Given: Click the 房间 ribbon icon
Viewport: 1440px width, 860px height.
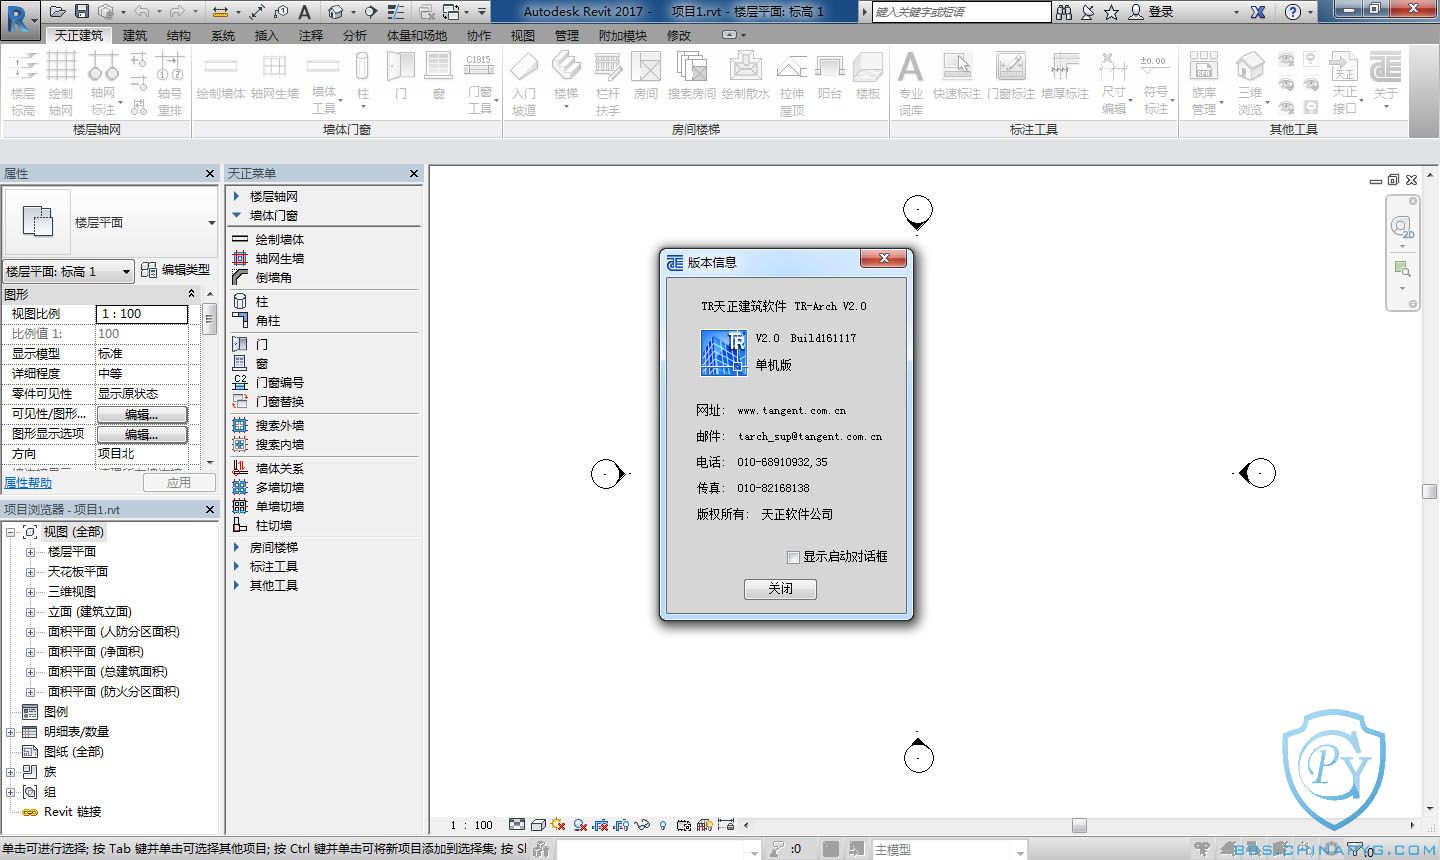Looking at the screenshot, I should pos(646,76).
